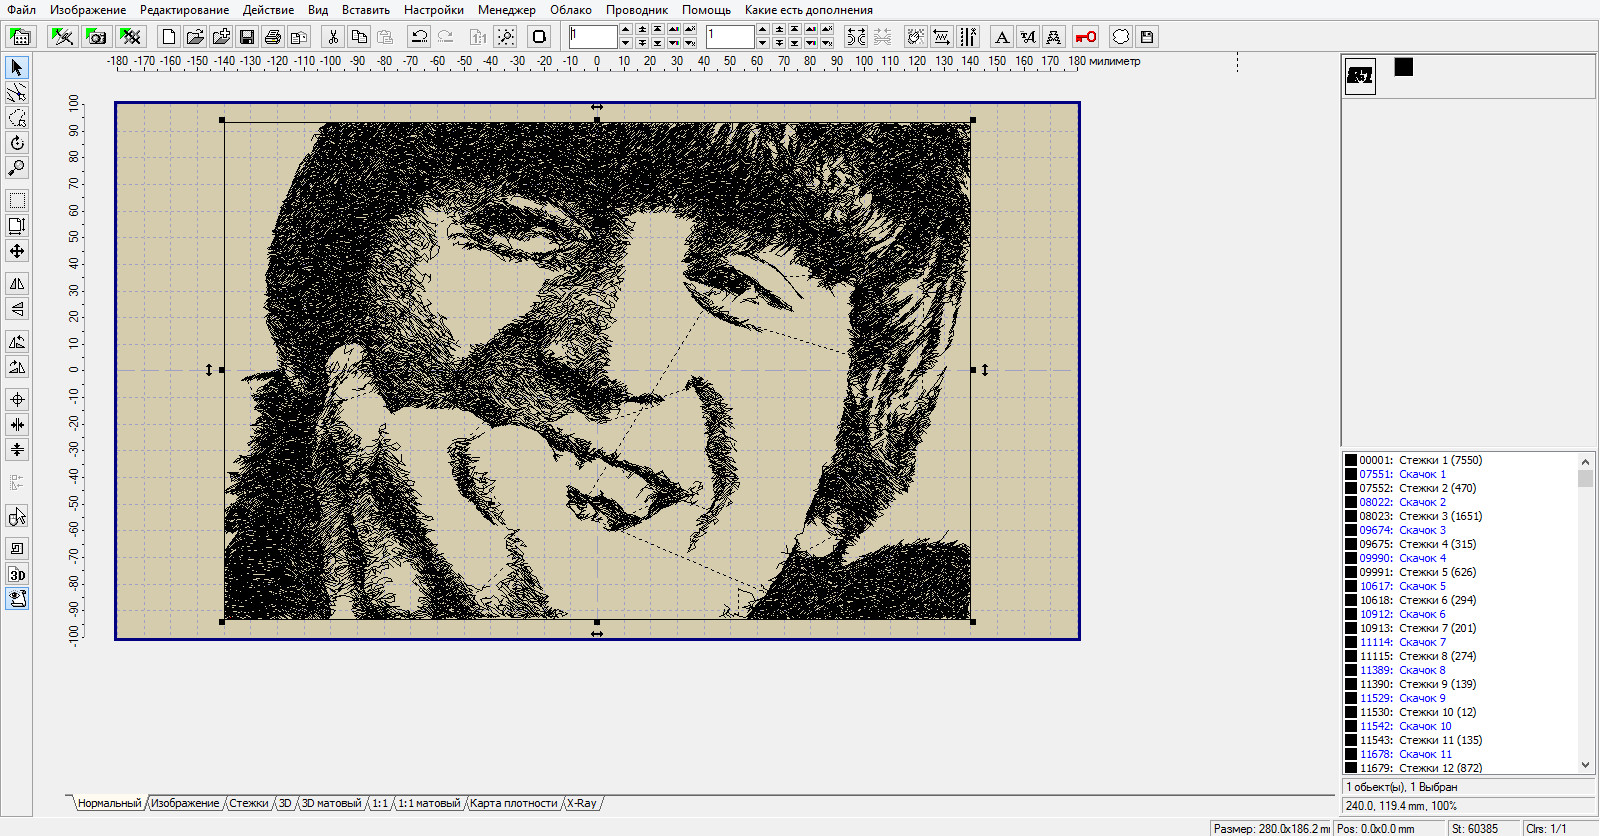Open the cloud icon in toolbar
The width and height of the screenshot is (1600, 836).
1121,37
